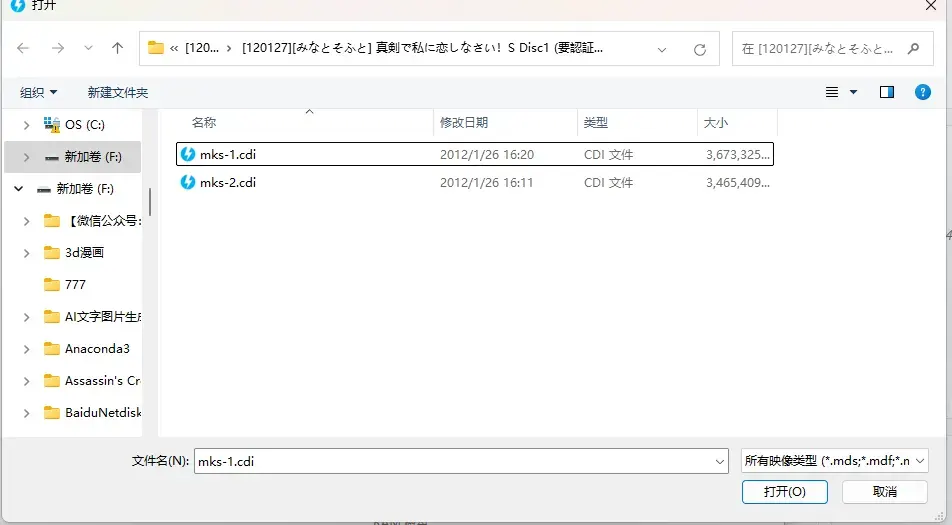This screenshot has height=525, width=952.
Task: Expand the highlighted 新加卷 (F:) node
Action: click(26, 157)
